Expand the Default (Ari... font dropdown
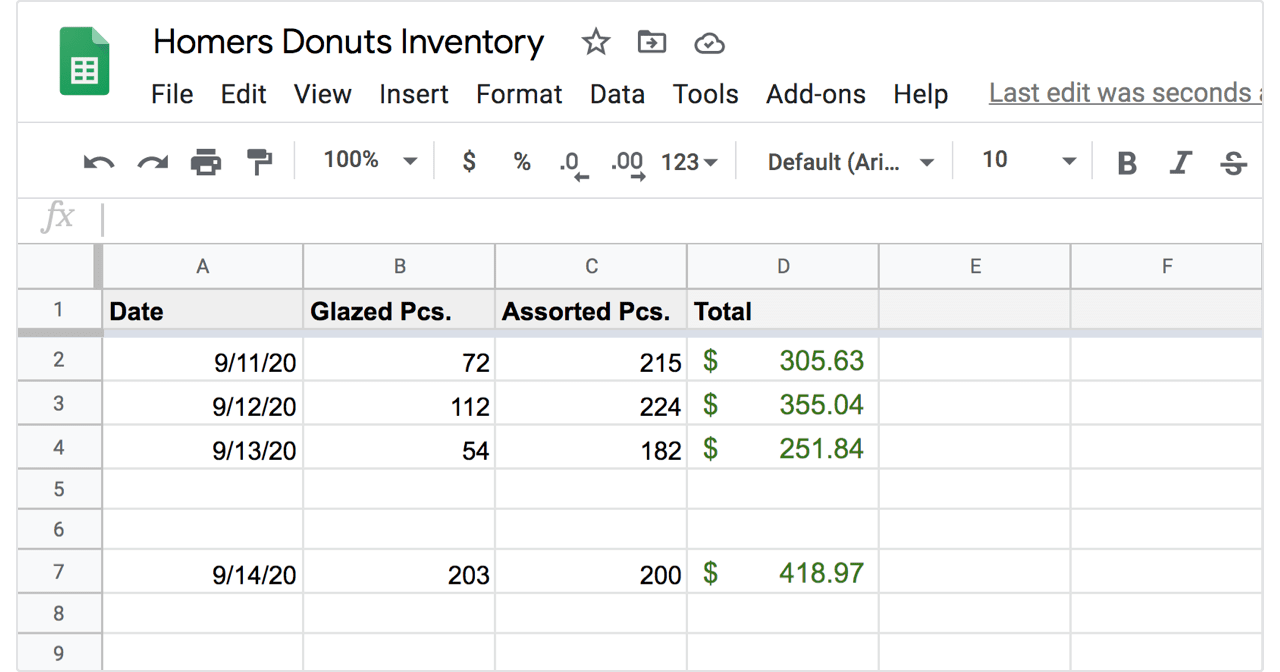Viewport: 1280px width, 672px height. point(851,162)
